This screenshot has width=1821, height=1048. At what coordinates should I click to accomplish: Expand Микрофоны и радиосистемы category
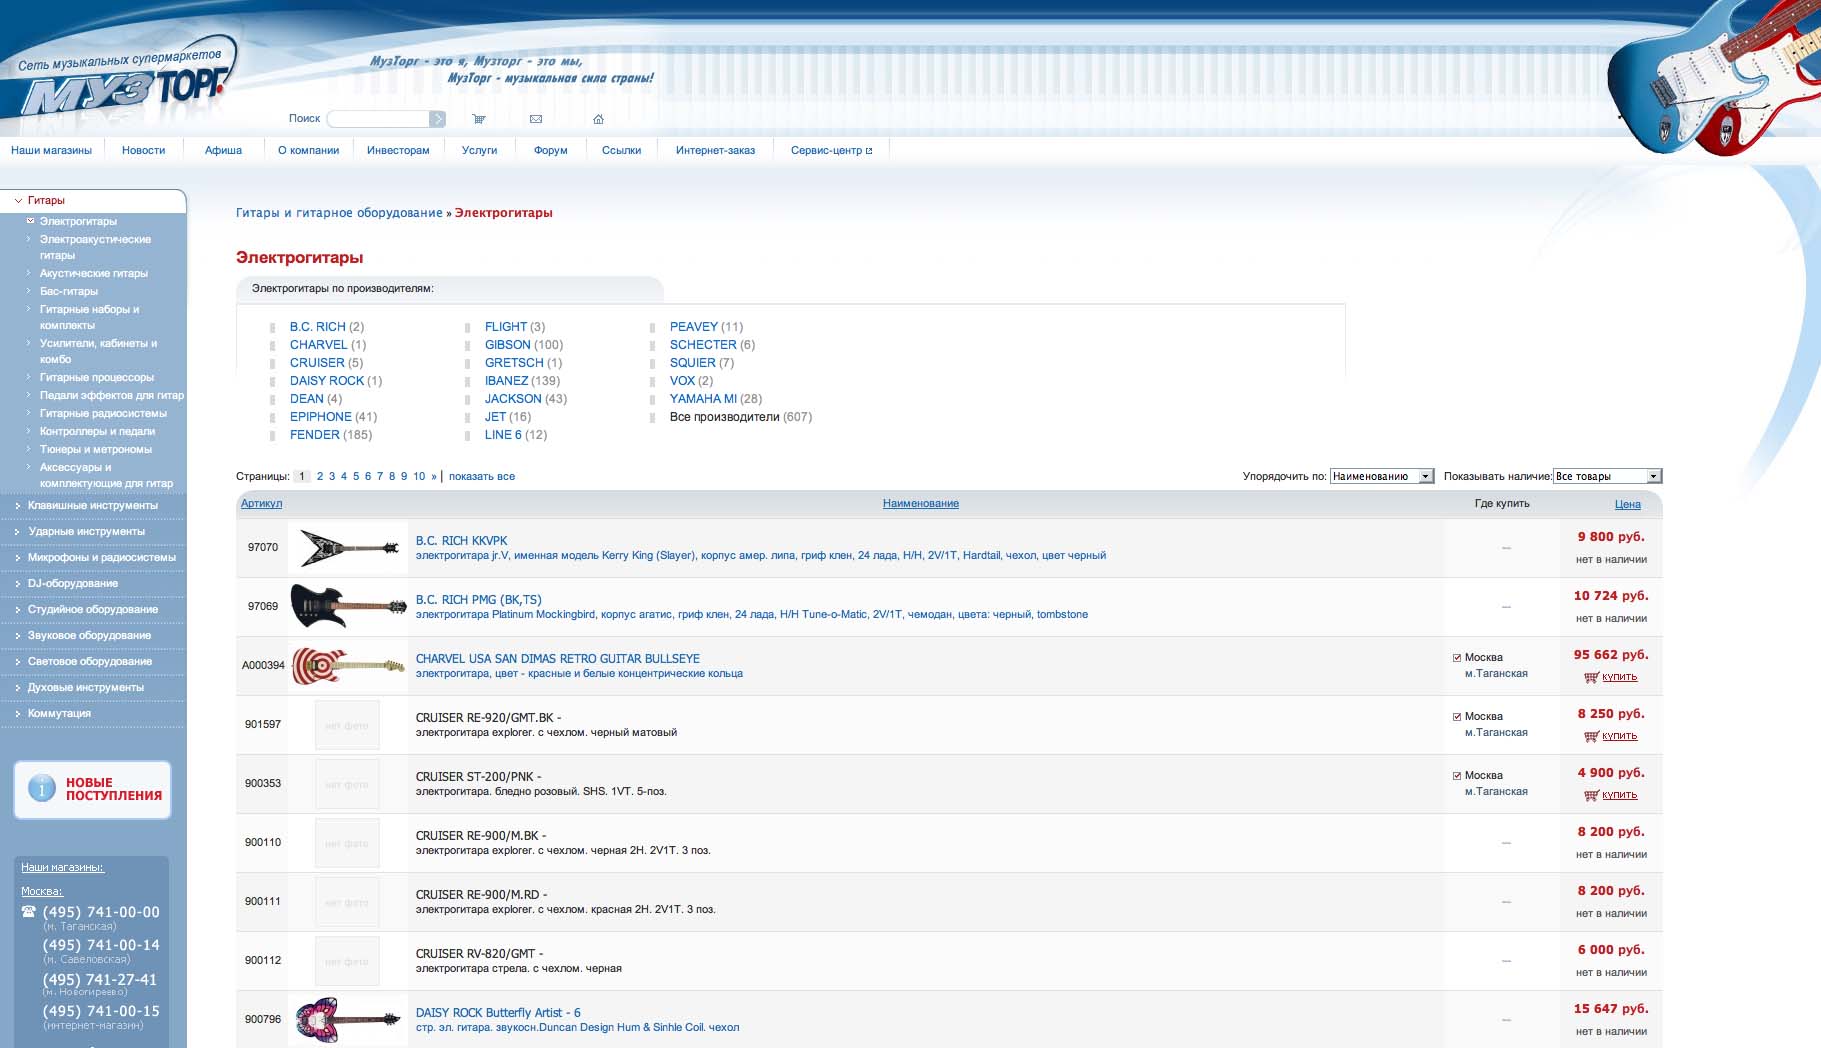pyautogui.click(x=101, y=558)
